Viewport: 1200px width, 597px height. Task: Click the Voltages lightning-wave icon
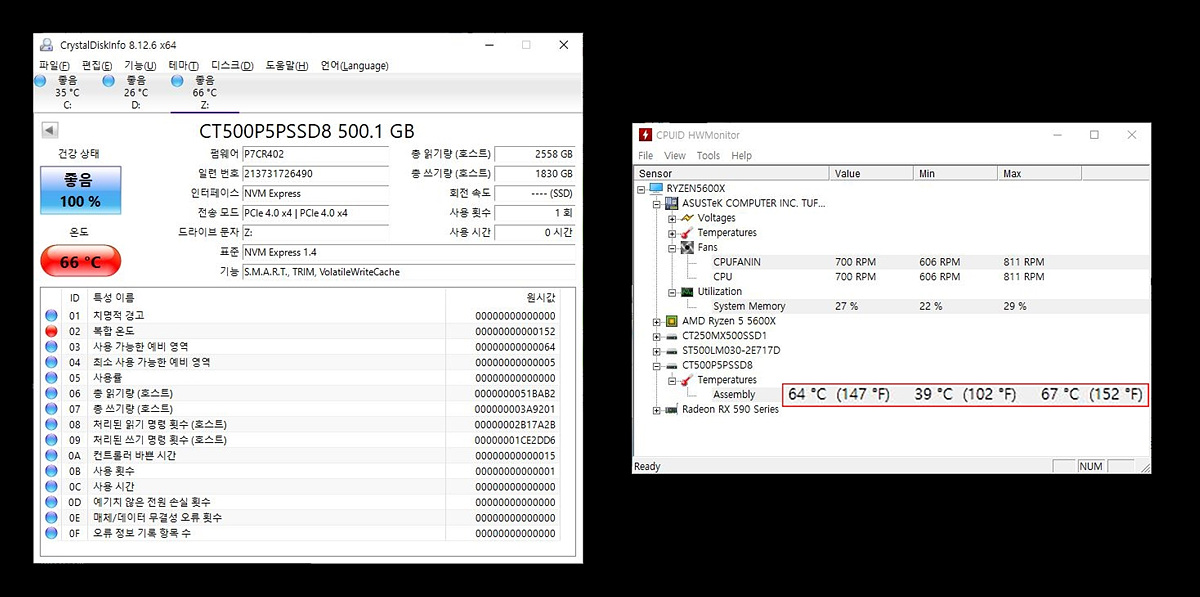[687, 218]
